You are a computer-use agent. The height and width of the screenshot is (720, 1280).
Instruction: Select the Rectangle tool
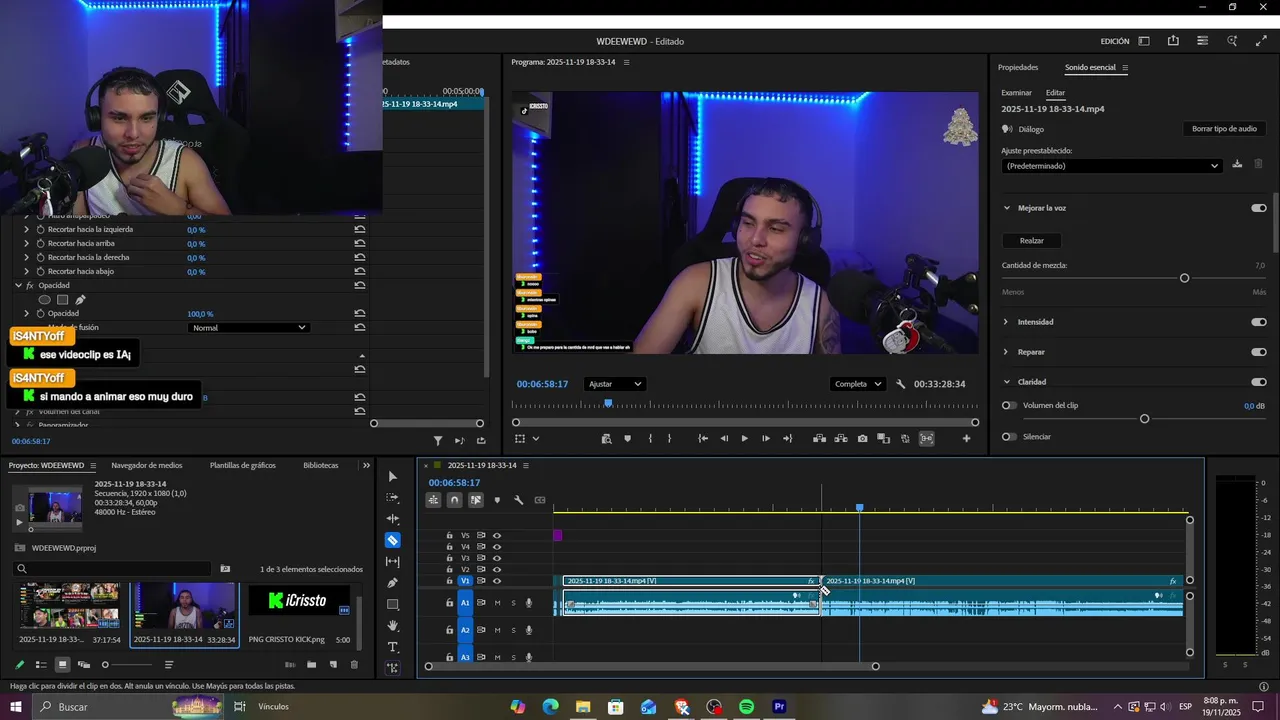(x=393, y=605)
